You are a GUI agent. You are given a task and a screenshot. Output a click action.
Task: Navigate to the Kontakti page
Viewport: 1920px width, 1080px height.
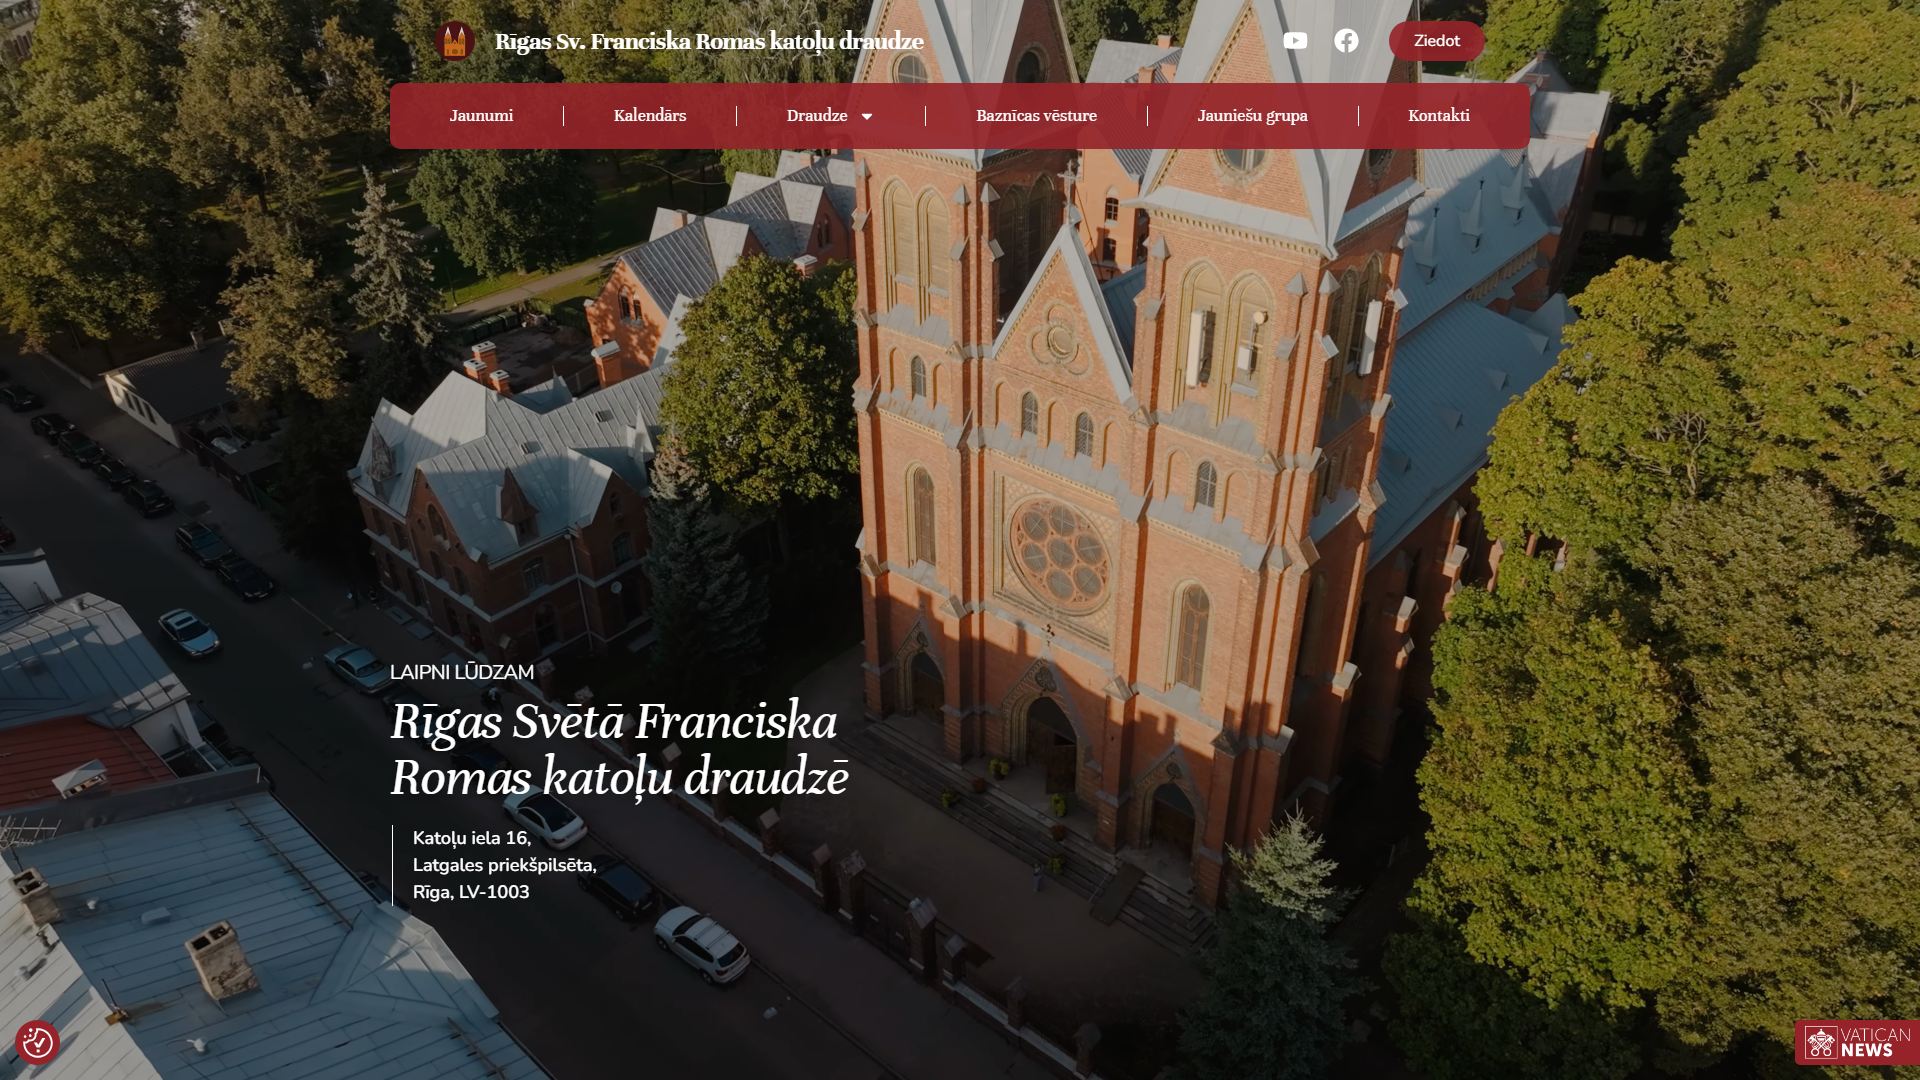pyautogui.click(x=1438, y=116)
